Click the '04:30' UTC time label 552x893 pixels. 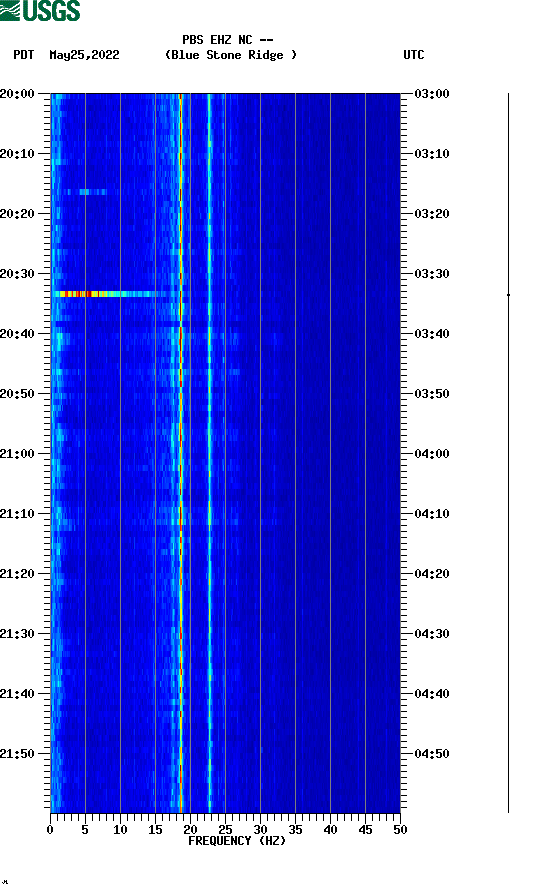[432, 634]
